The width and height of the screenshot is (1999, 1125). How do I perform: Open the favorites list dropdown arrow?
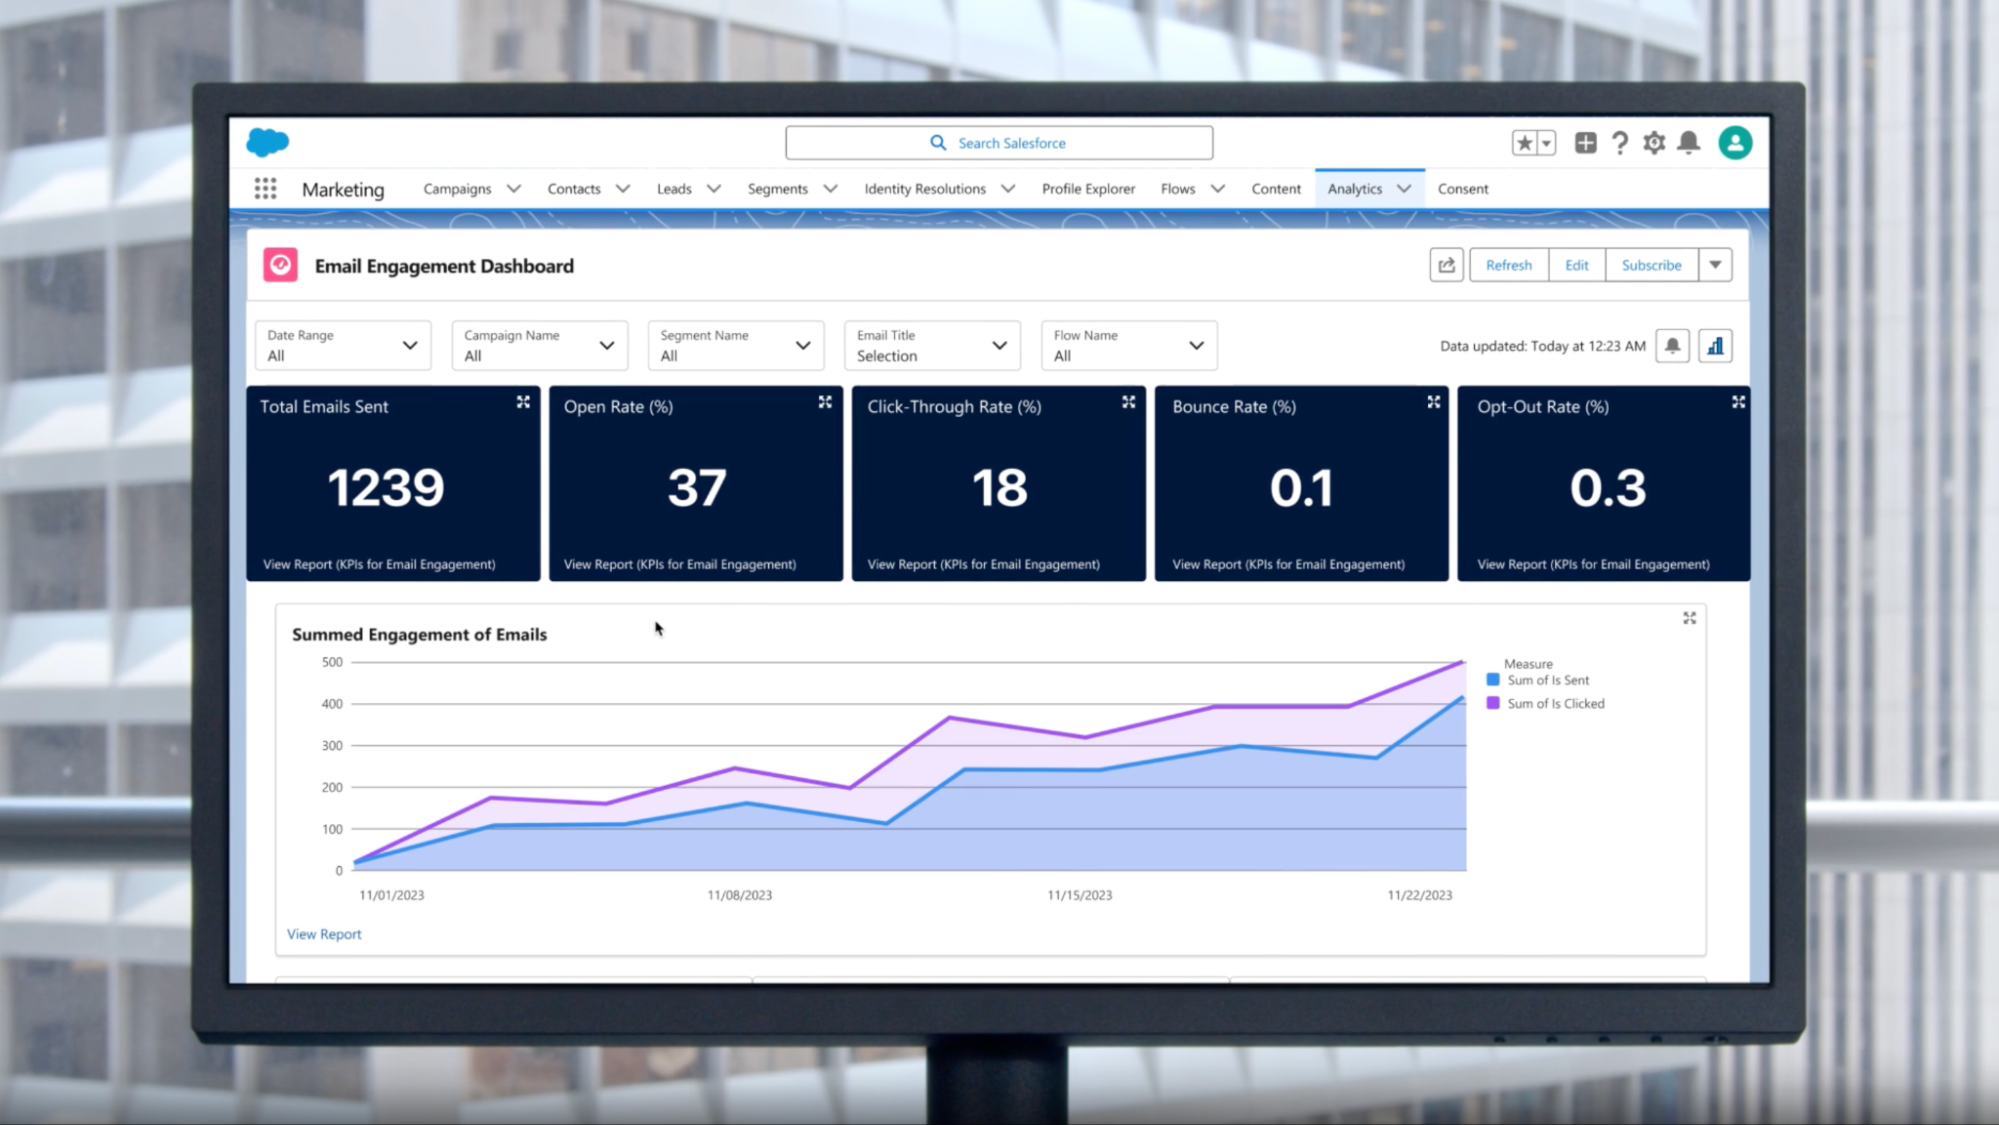click(x=1546, y=143)
